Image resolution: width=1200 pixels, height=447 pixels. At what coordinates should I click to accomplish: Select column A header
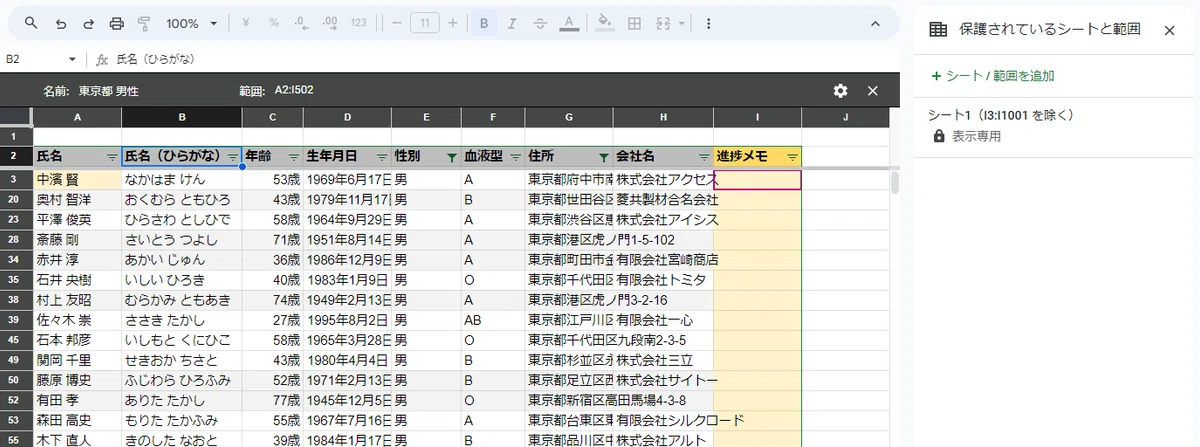[x=77, y=117]
